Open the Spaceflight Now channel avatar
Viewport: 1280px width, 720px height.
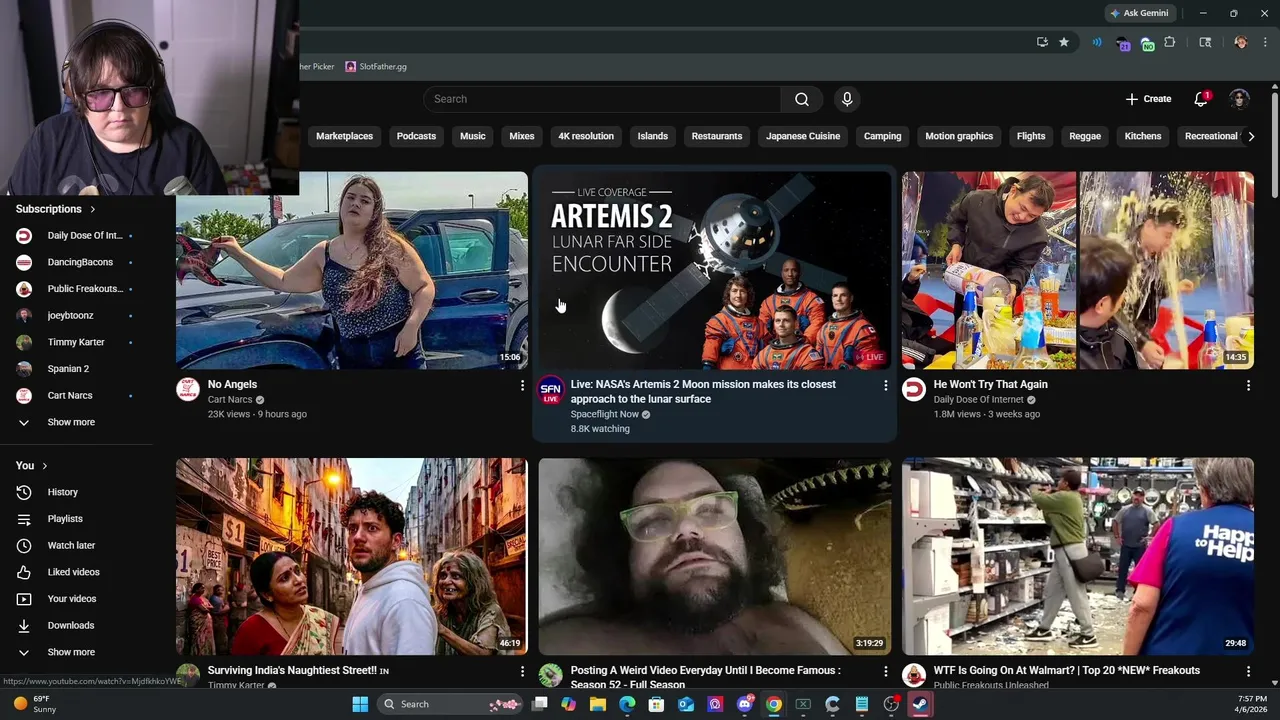tap(551, 390)
